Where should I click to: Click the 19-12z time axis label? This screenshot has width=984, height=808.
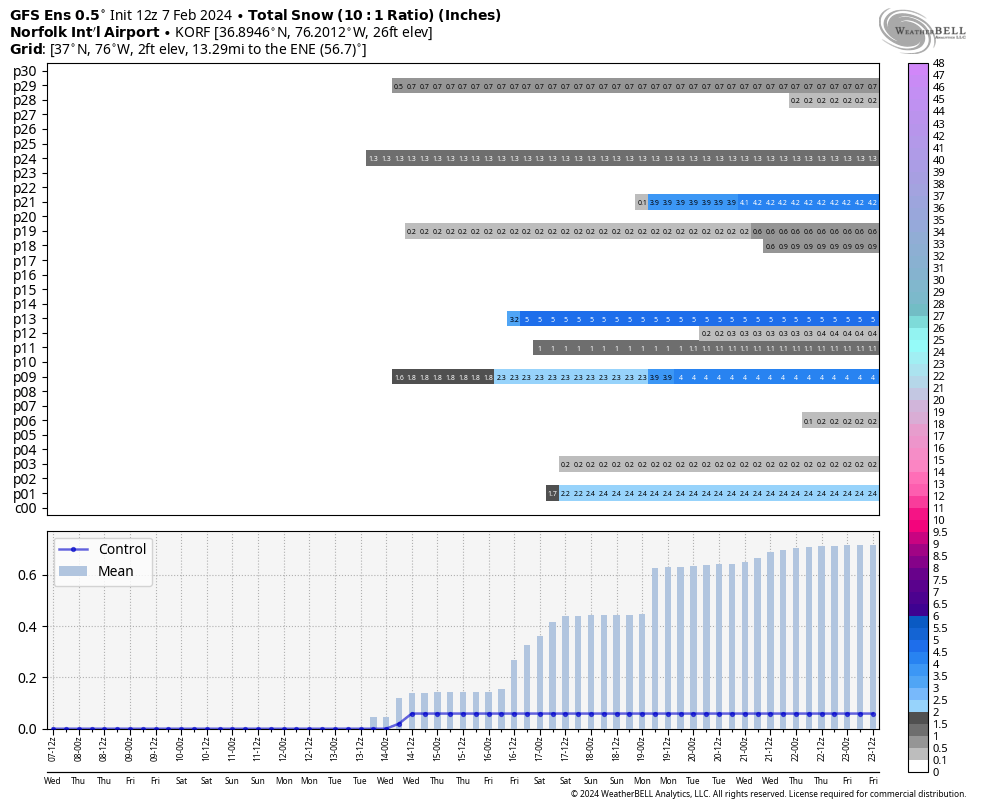point(666,748)
